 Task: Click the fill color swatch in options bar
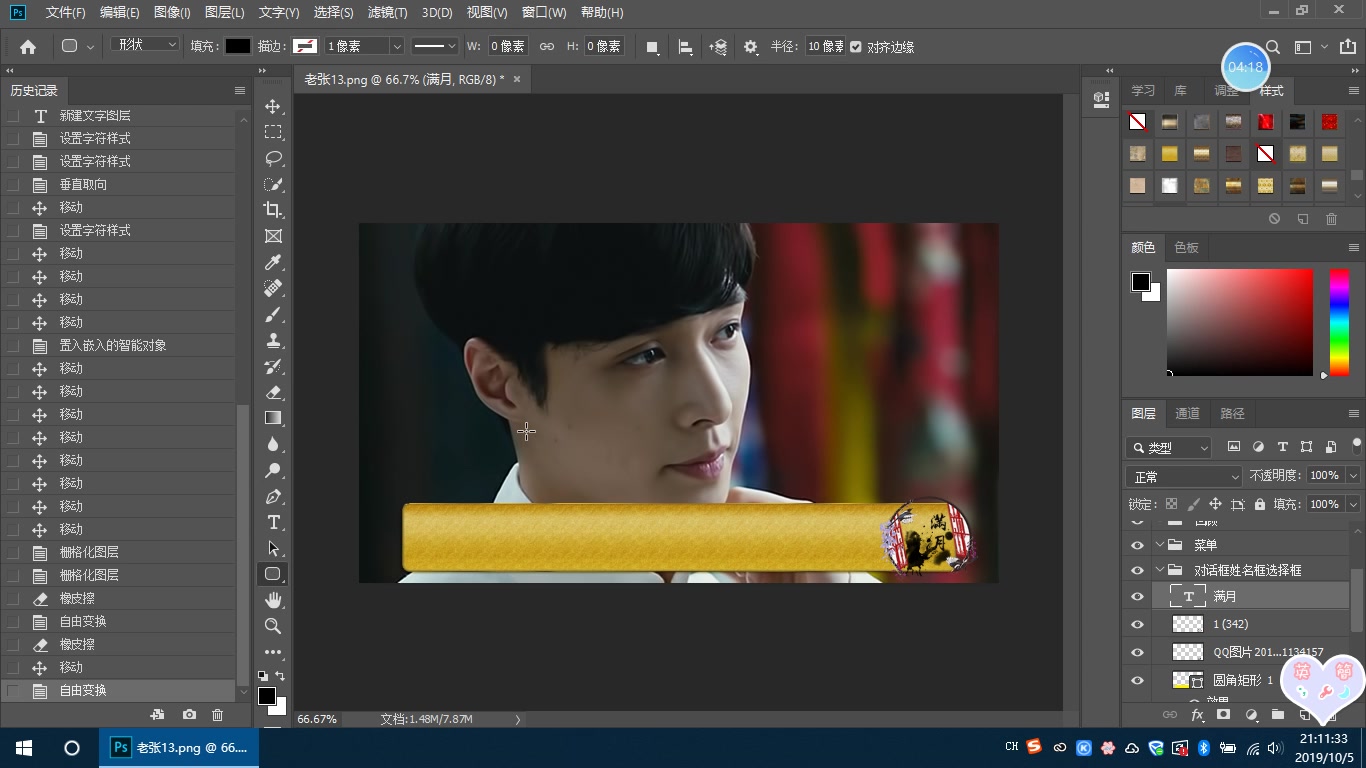237,46
